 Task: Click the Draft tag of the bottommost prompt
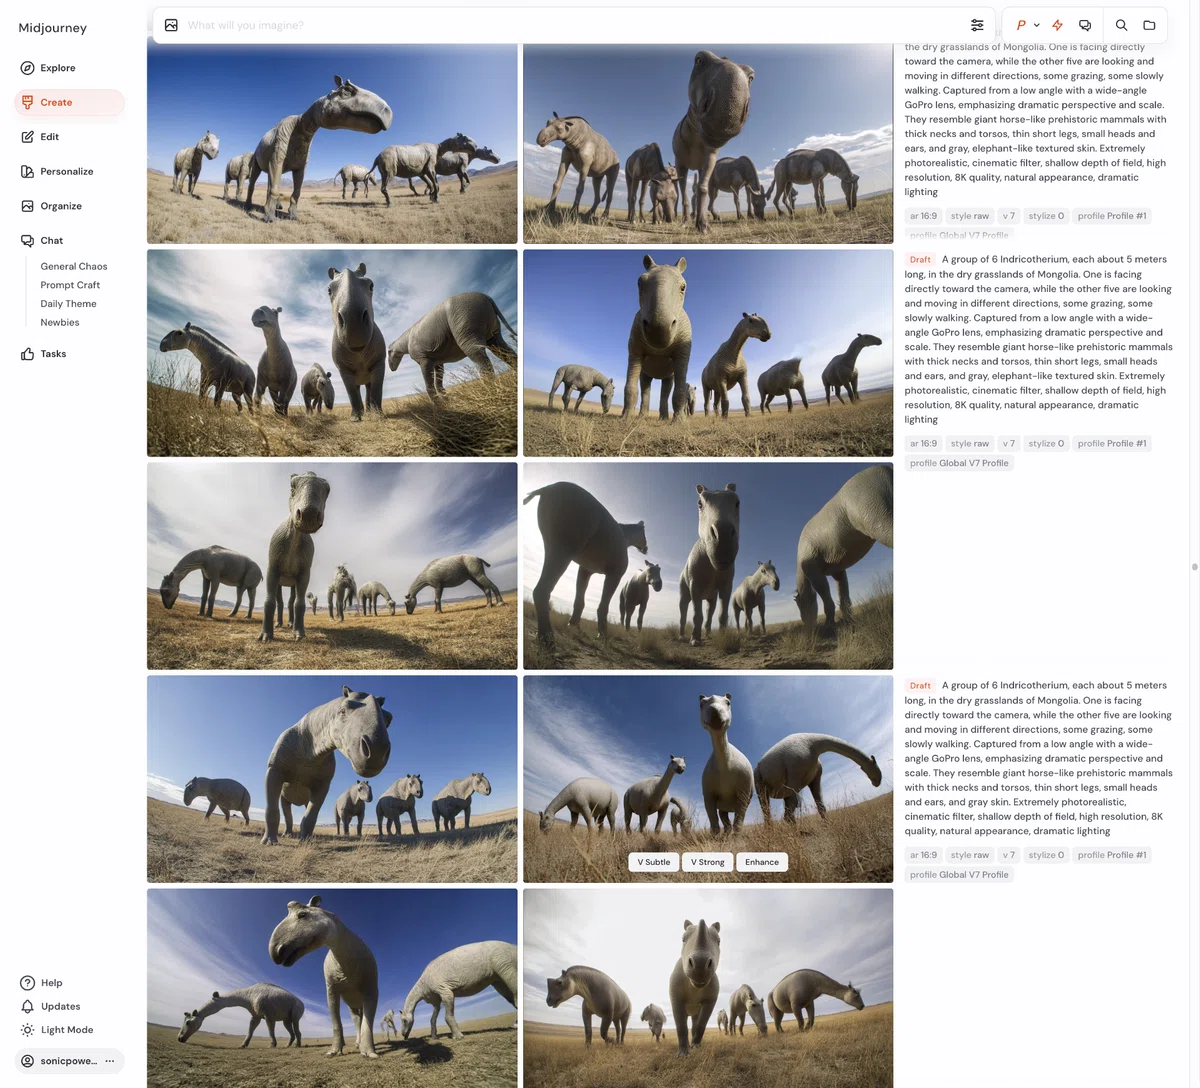[920, 686]
